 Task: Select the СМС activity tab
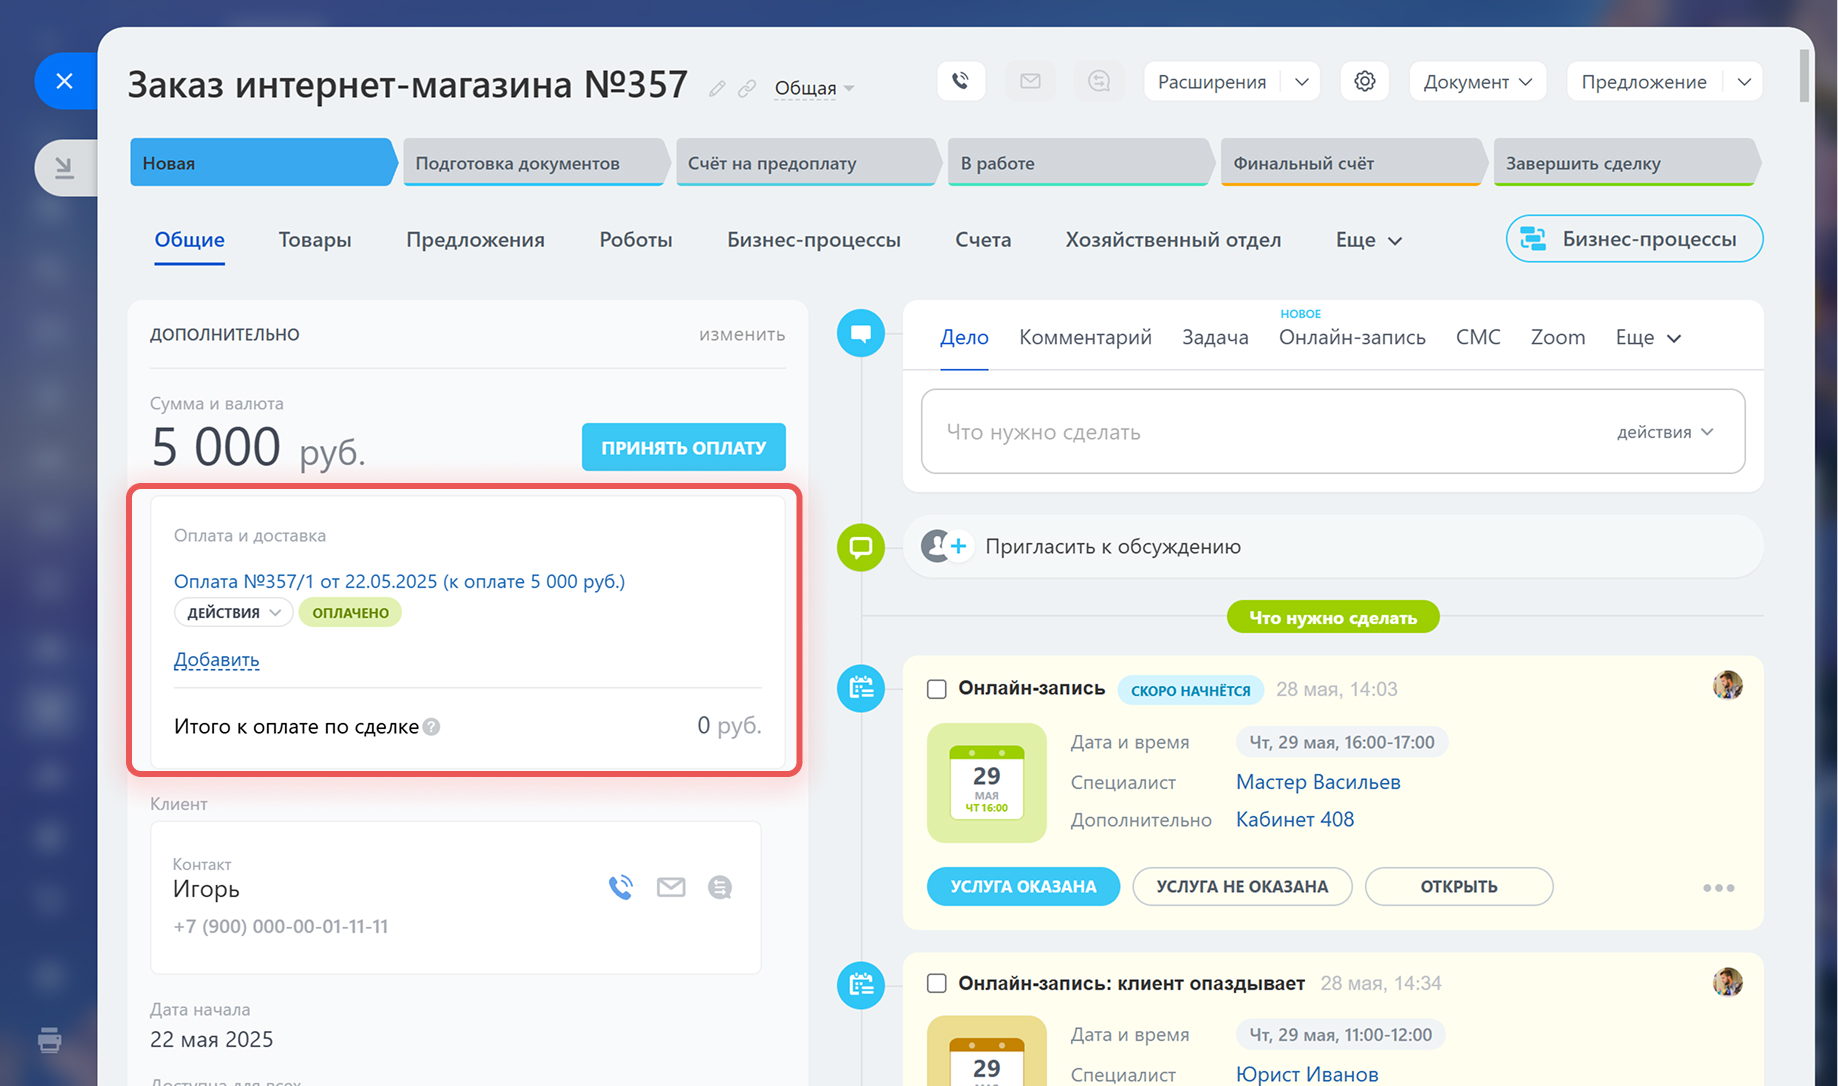tap(1478, 338)
